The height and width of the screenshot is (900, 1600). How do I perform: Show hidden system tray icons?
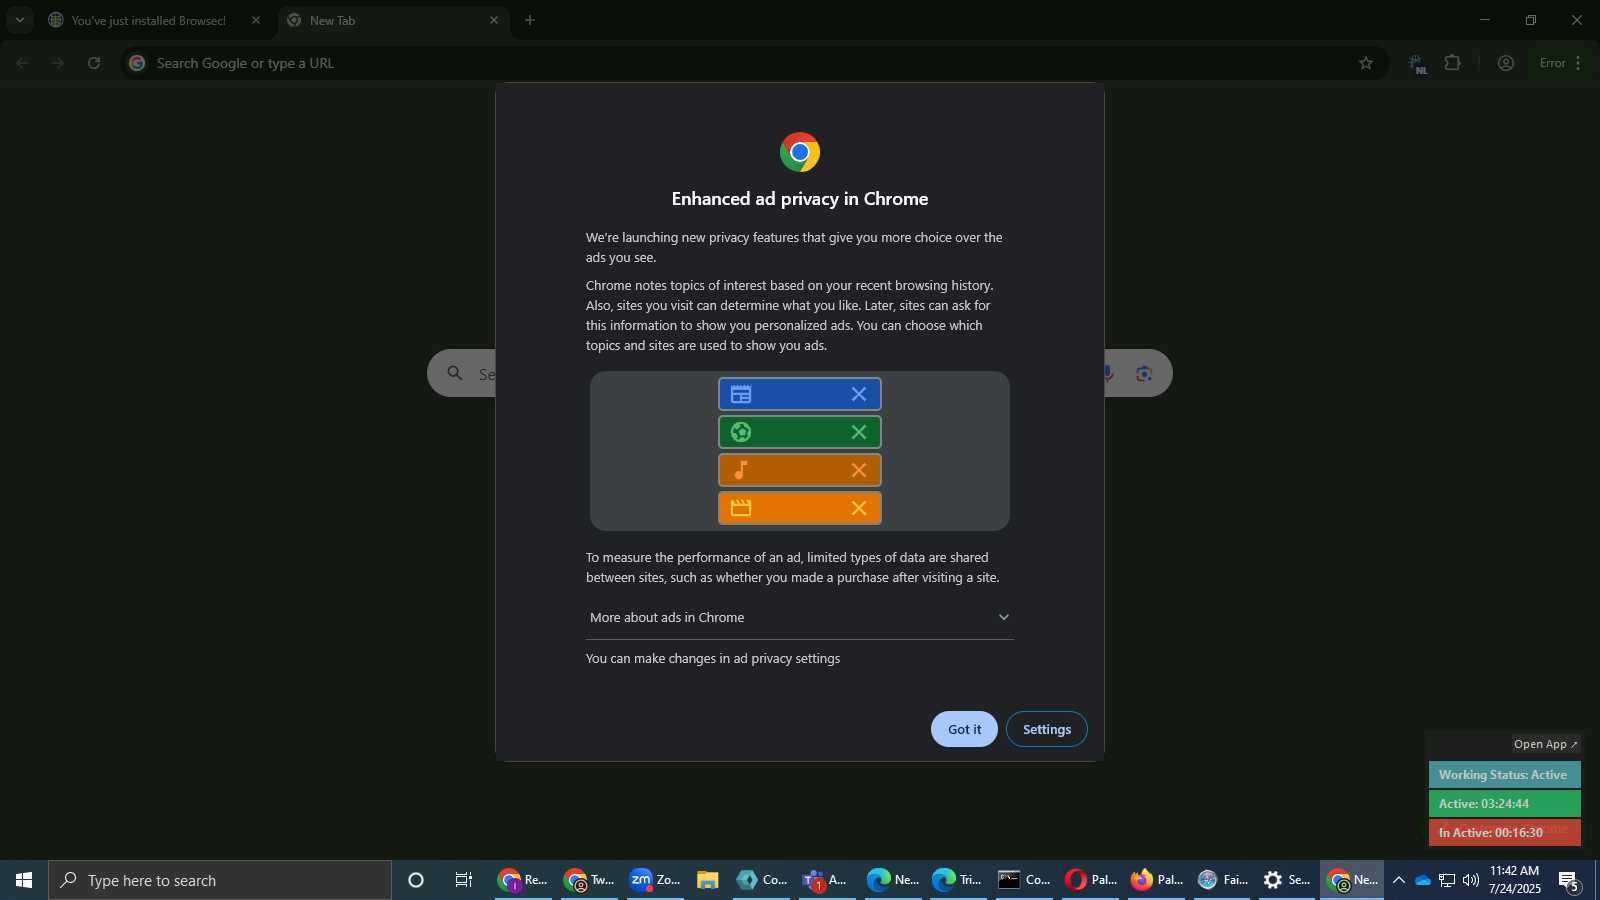[x=1399, y=880]
